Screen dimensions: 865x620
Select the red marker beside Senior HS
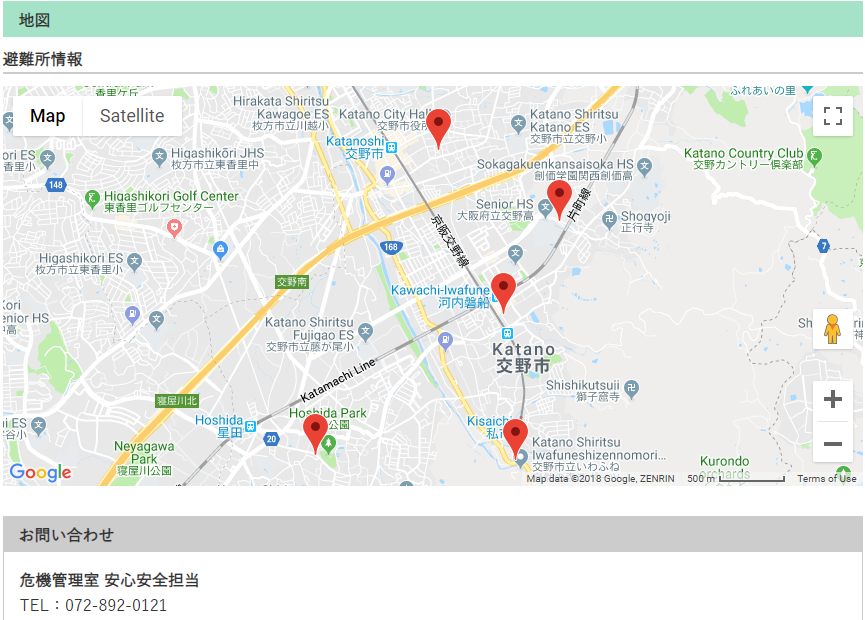coord(559,201)
